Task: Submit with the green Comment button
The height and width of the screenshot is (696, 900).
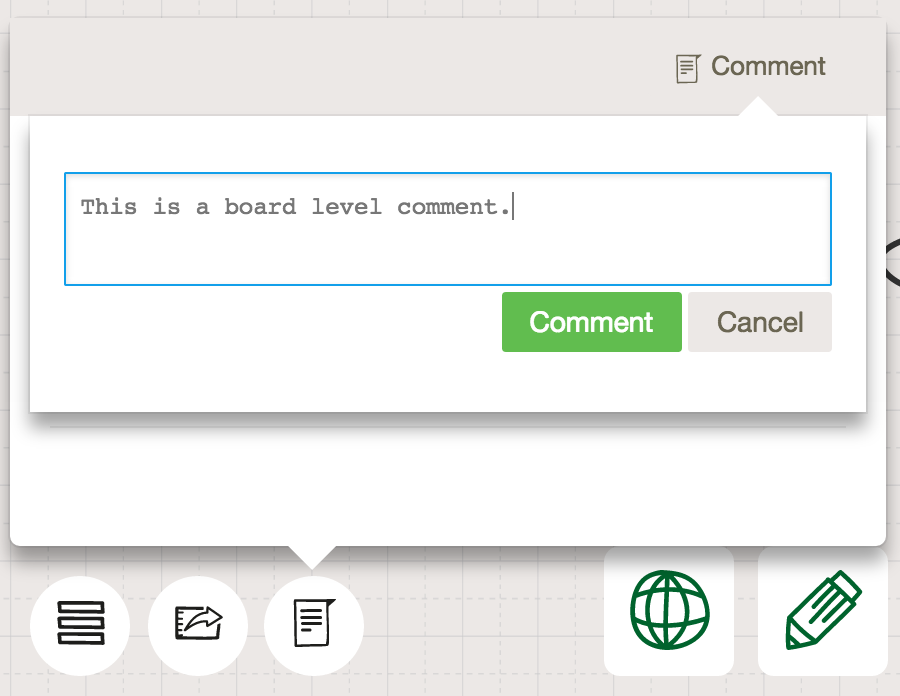Action: 592,322
